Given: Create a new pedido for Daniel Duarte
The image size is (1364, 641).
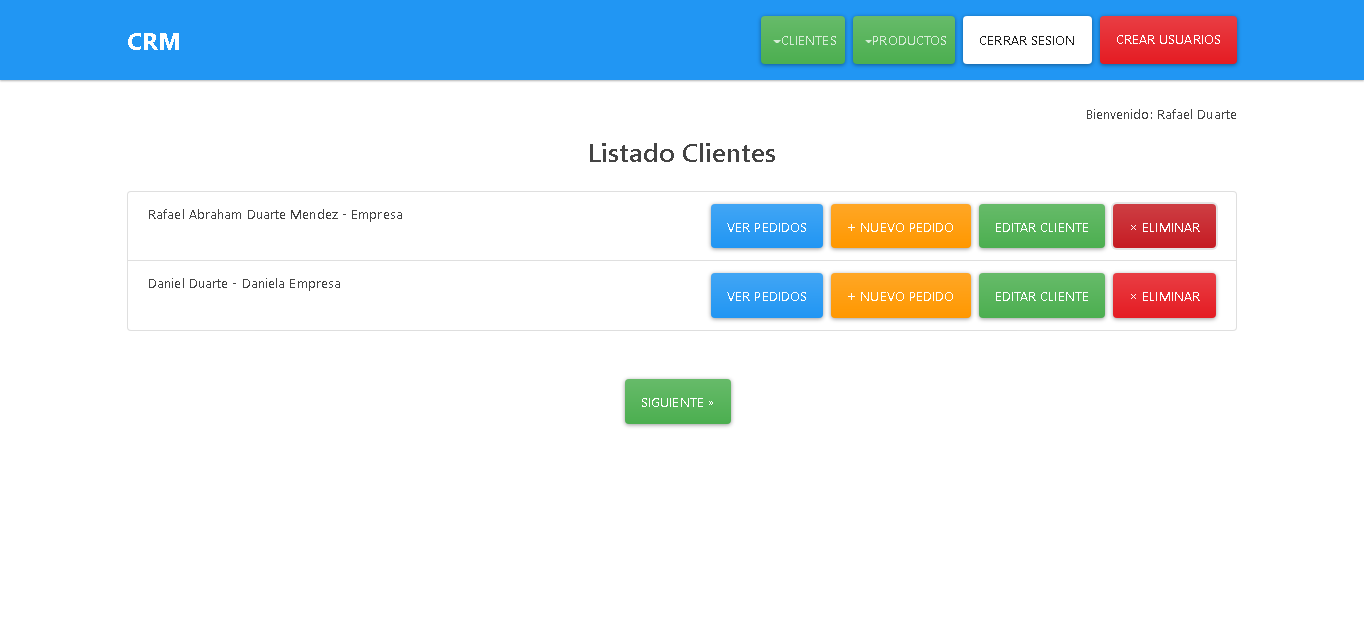Looking at the screenshot, I should point(900,295).
